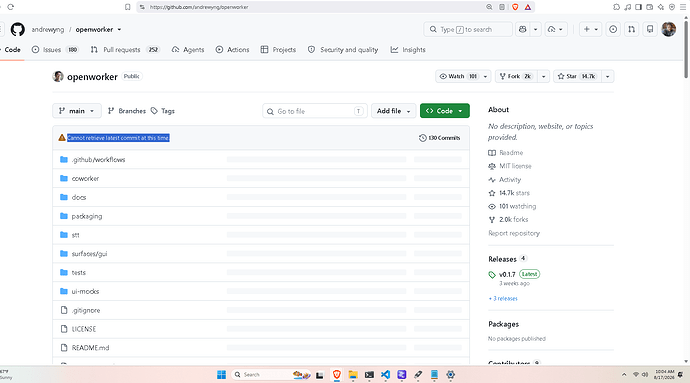Open the ui-mocks folder

pyautogui.click(x=85, y=291)
